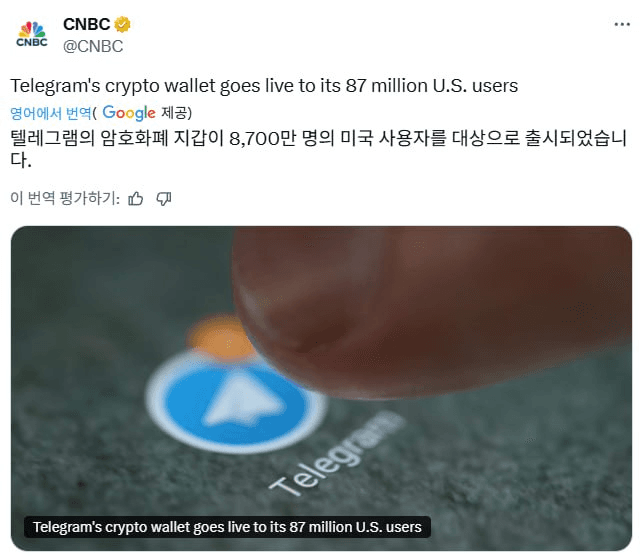Rate the translation with thumbs down
The image size is (642, 556).
point(164,199)
